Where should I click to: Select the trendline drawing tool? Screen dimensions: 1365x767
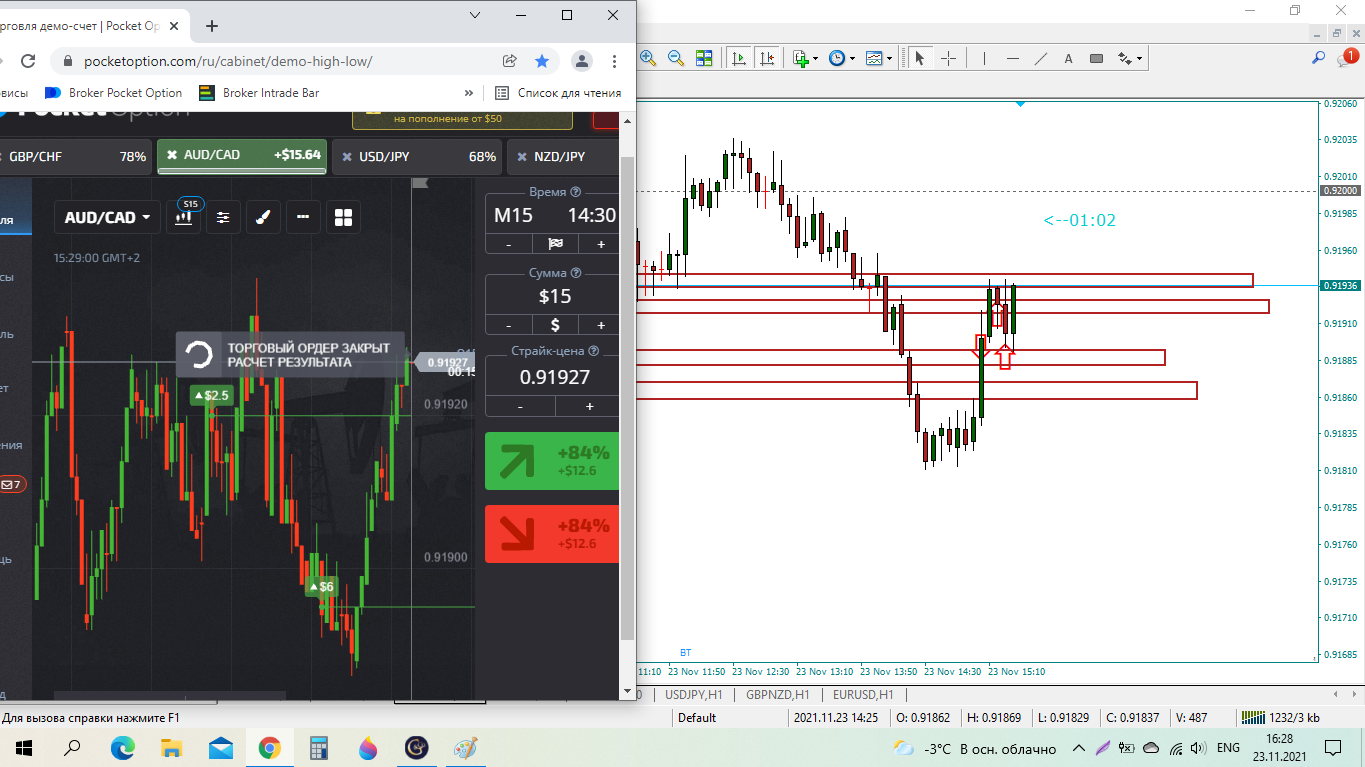1040,59
